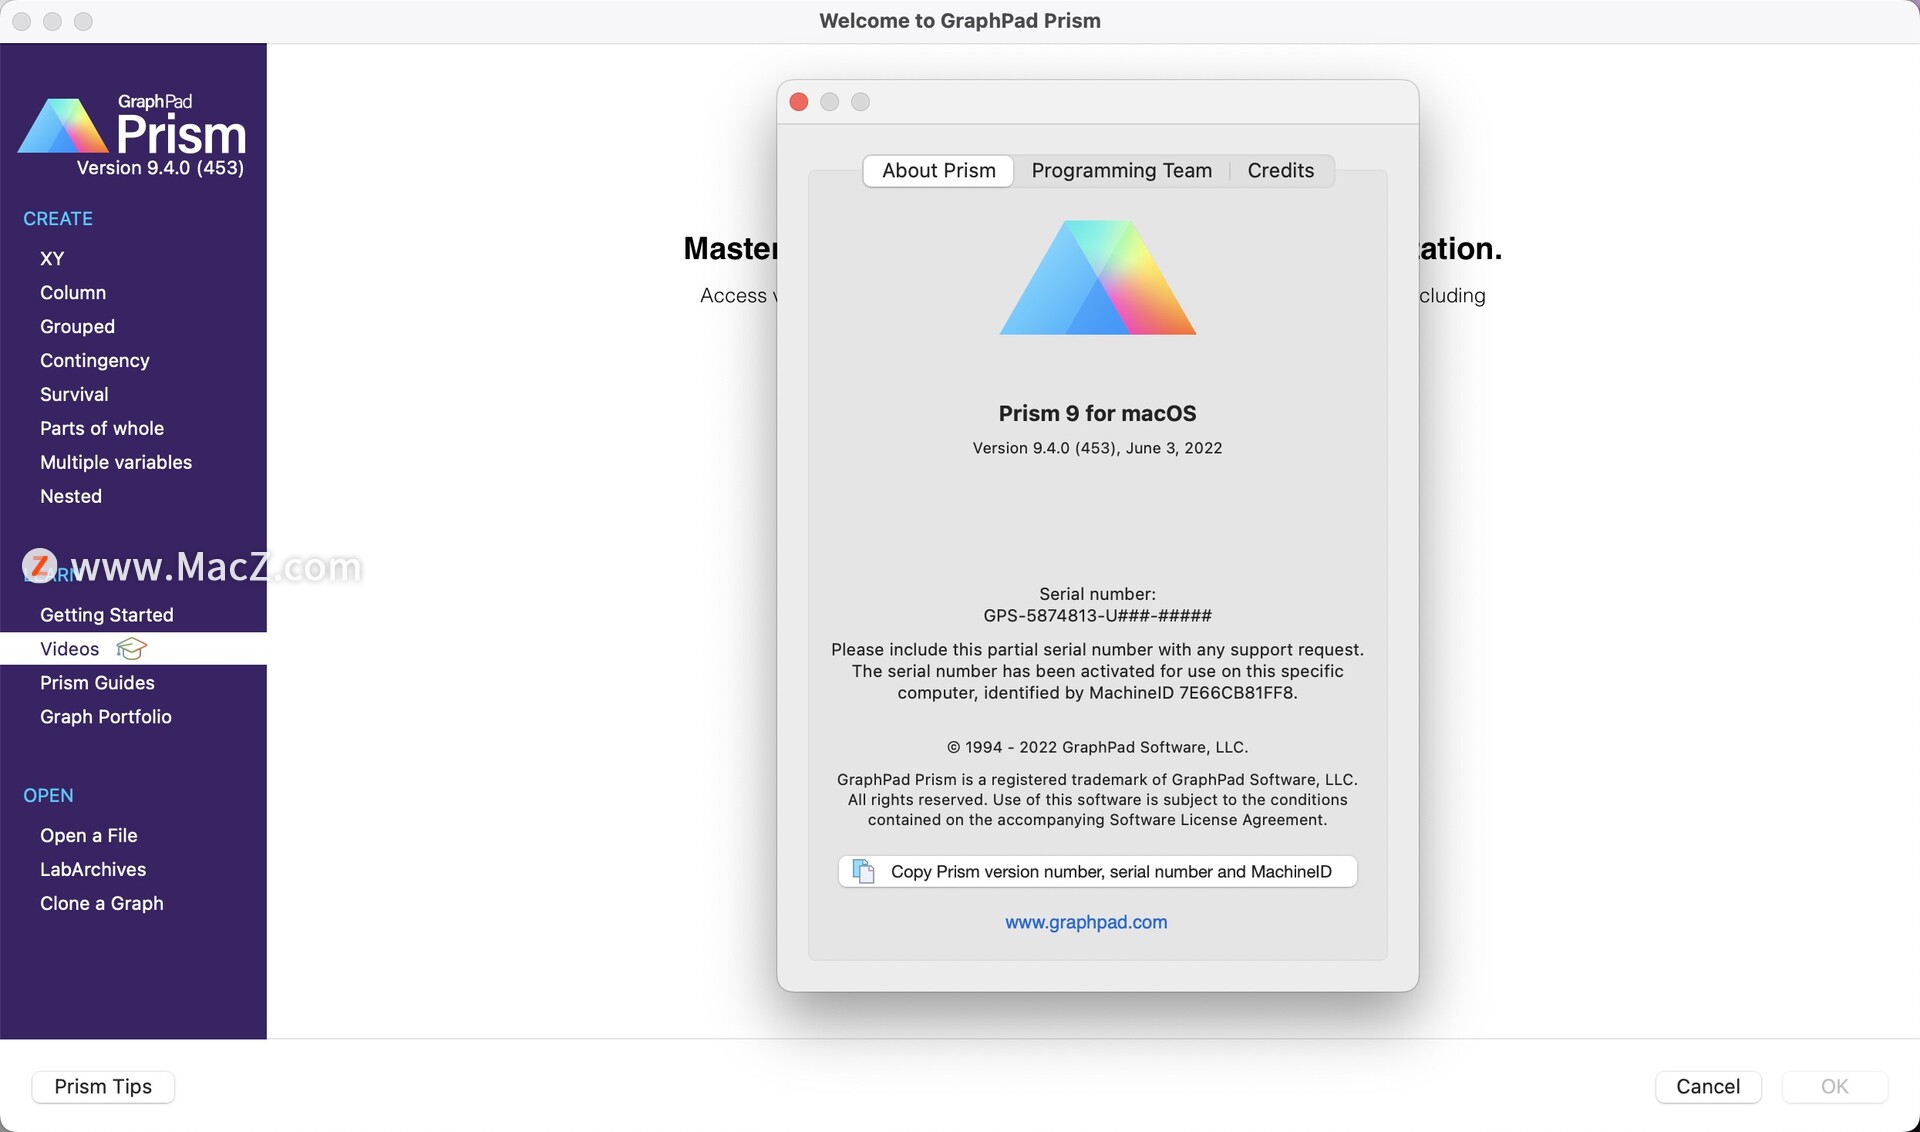Select Parts of whole table type
1920x1132 pixels.
[x=102, y=429]
